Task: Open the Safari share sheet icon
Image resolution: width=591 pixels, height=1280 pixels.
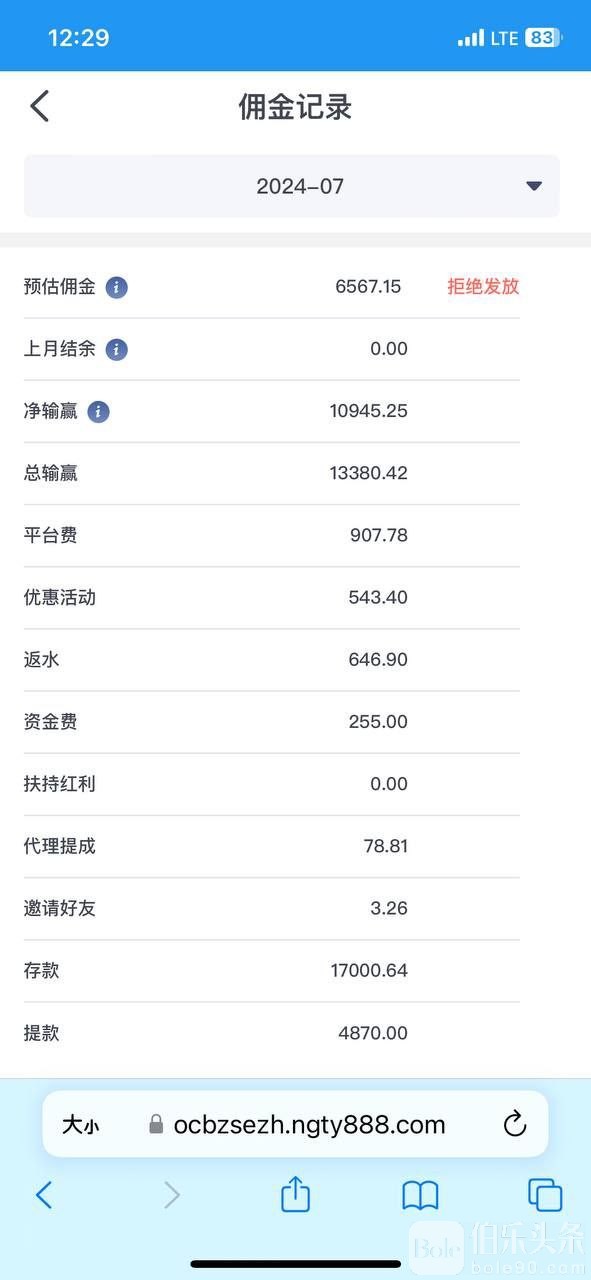Action: (x=295, y=1194)
